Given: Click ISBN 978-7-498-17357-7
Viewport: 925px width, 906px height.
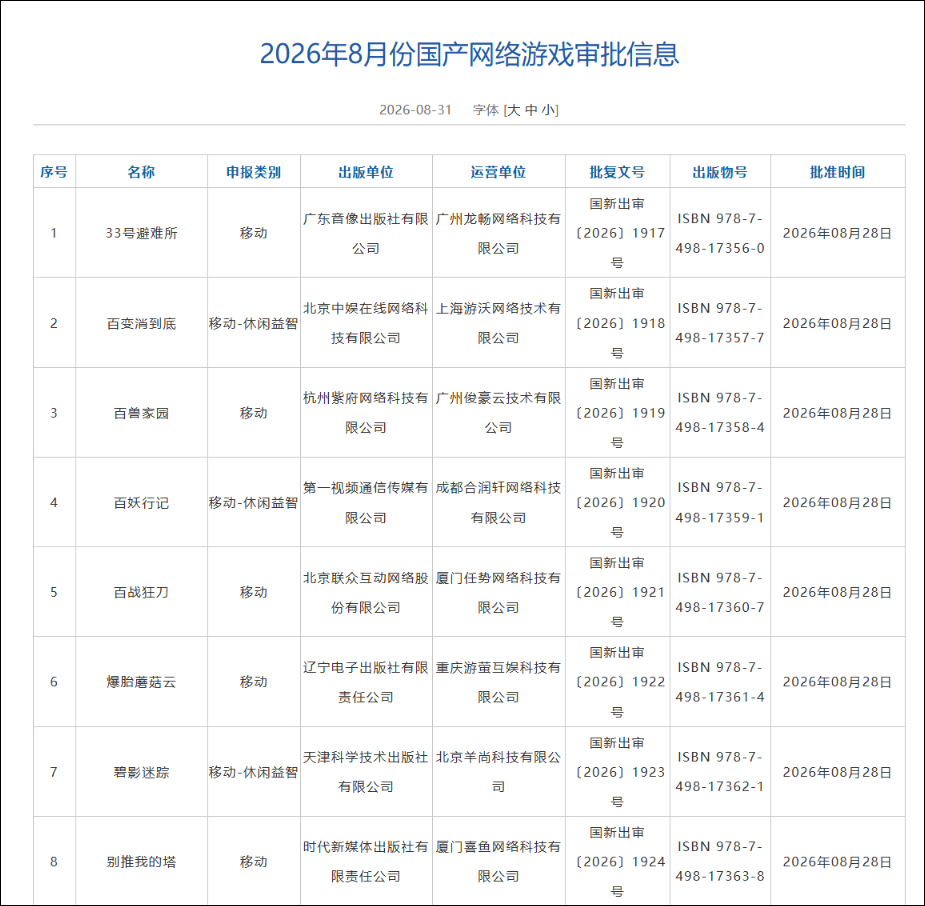Looking at the screenshot, I should click(x=720, y=323).
